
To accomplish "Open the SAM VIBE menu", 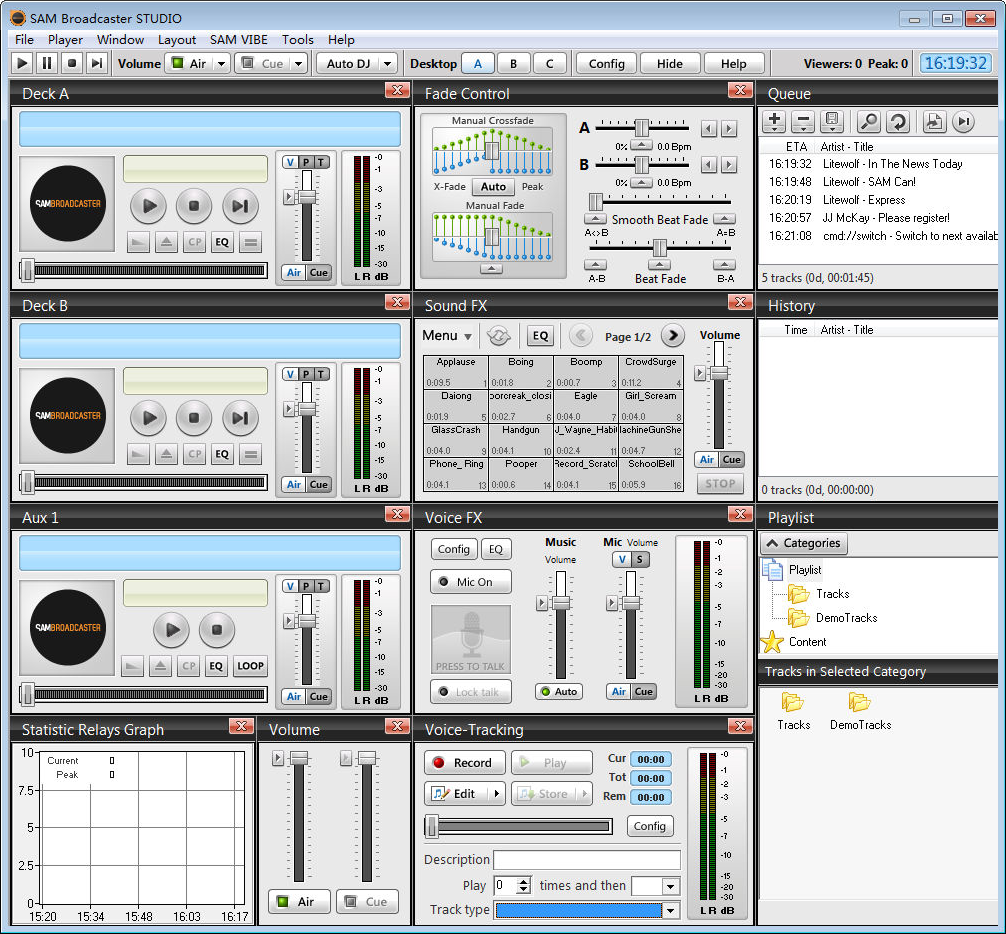I will [x=238, y=39].
